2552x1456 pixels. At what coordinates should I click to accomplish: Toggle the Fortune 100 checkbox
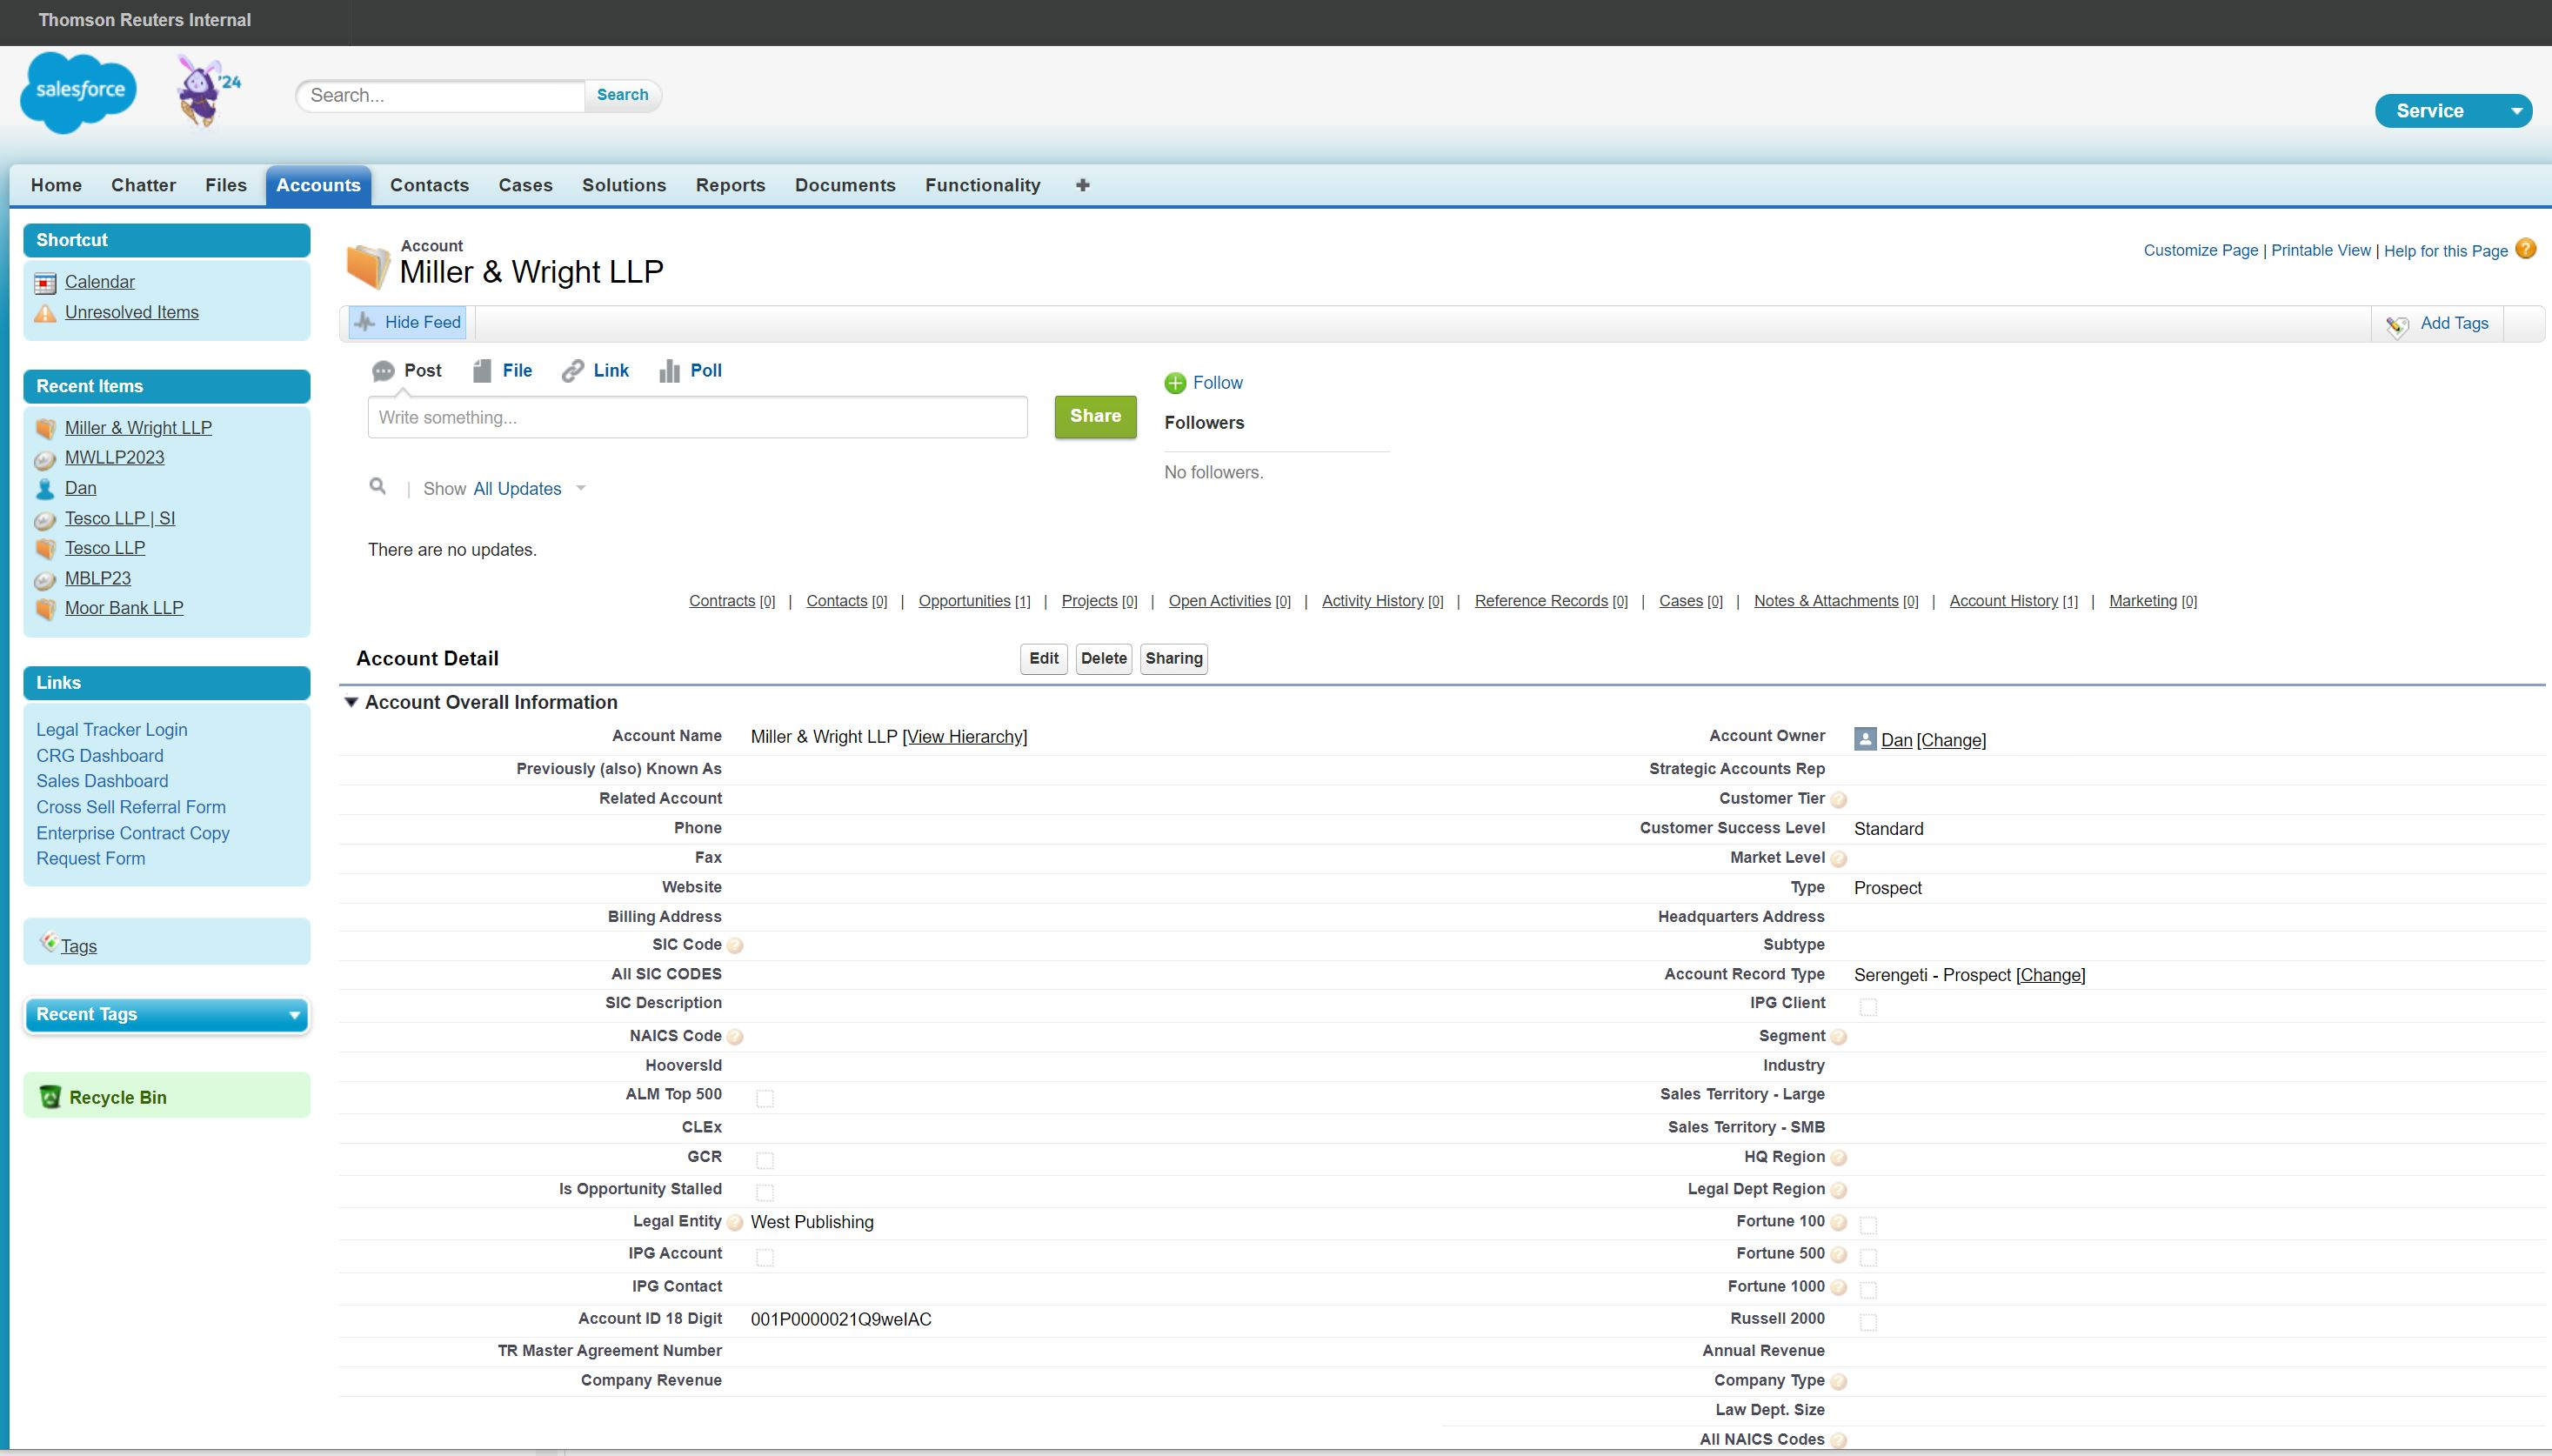1868,1225
